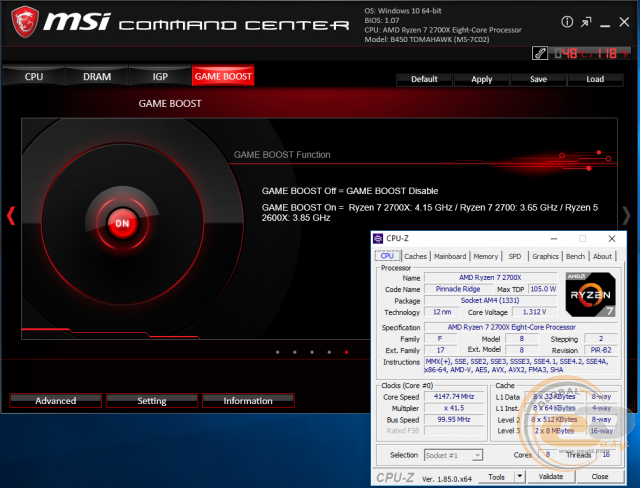Click the CPU-Z app icon in title bar
The width and height of the screenshot is (640, 488).
coord(378,238)
